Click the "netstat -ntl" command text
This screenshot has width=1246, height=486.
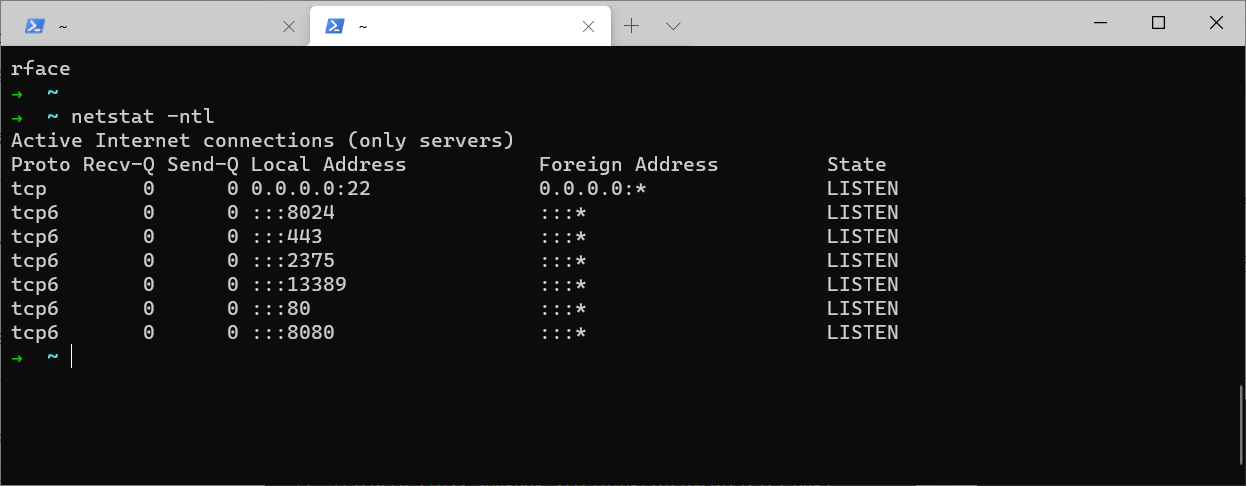[x=142, y=117]
